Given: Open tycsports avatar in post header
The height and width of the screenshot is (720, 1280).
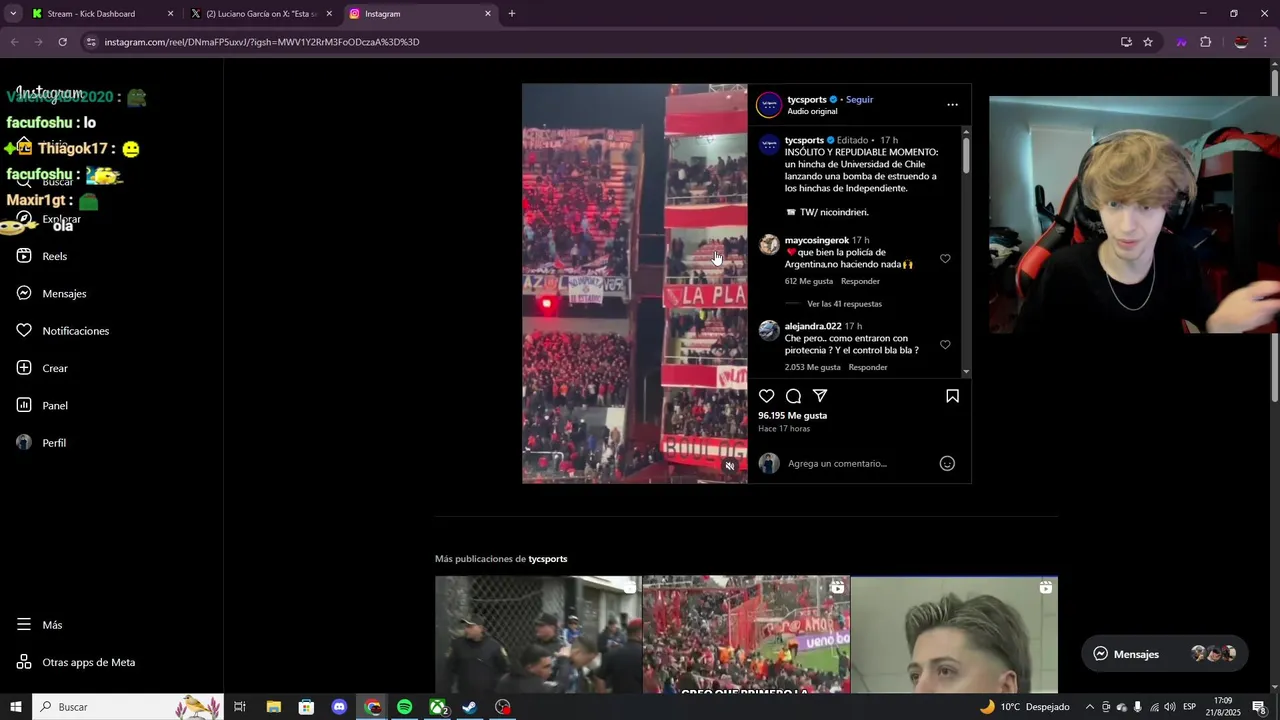Looking at the screenshot, I should (x=769, y=104).
